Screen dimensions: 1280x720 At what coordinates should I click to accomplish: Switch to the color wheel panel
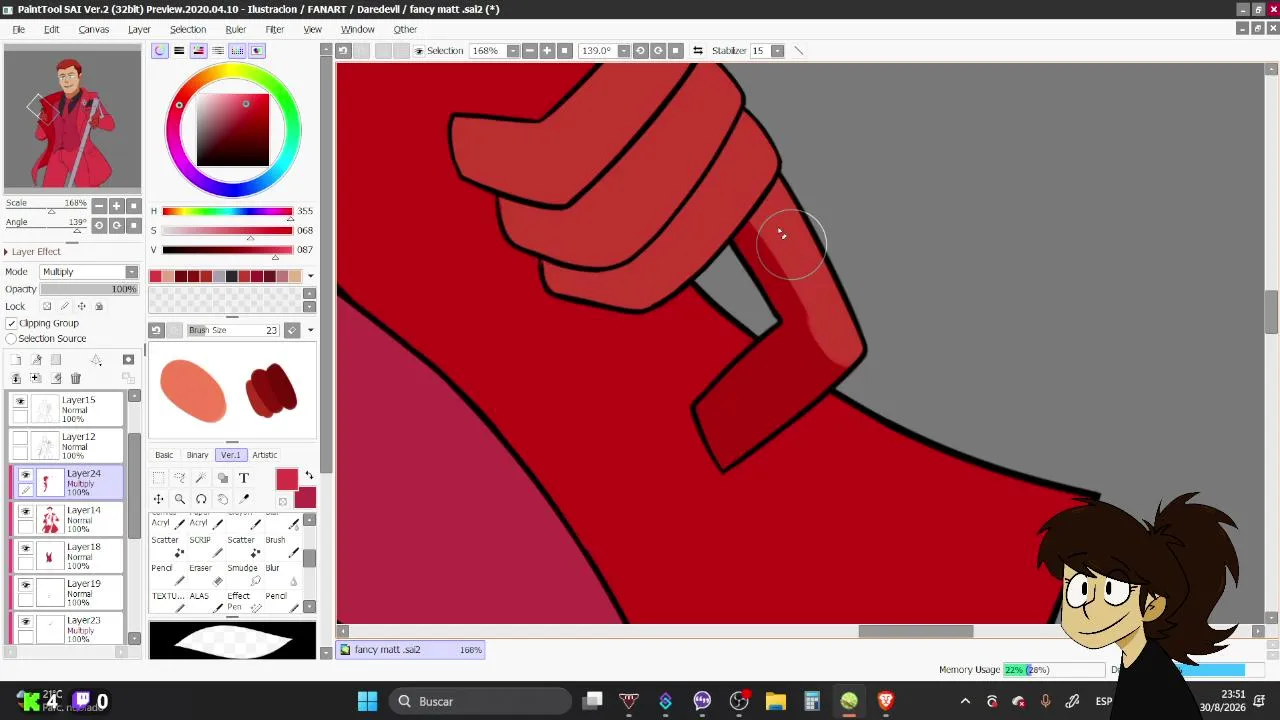[160, 51]
